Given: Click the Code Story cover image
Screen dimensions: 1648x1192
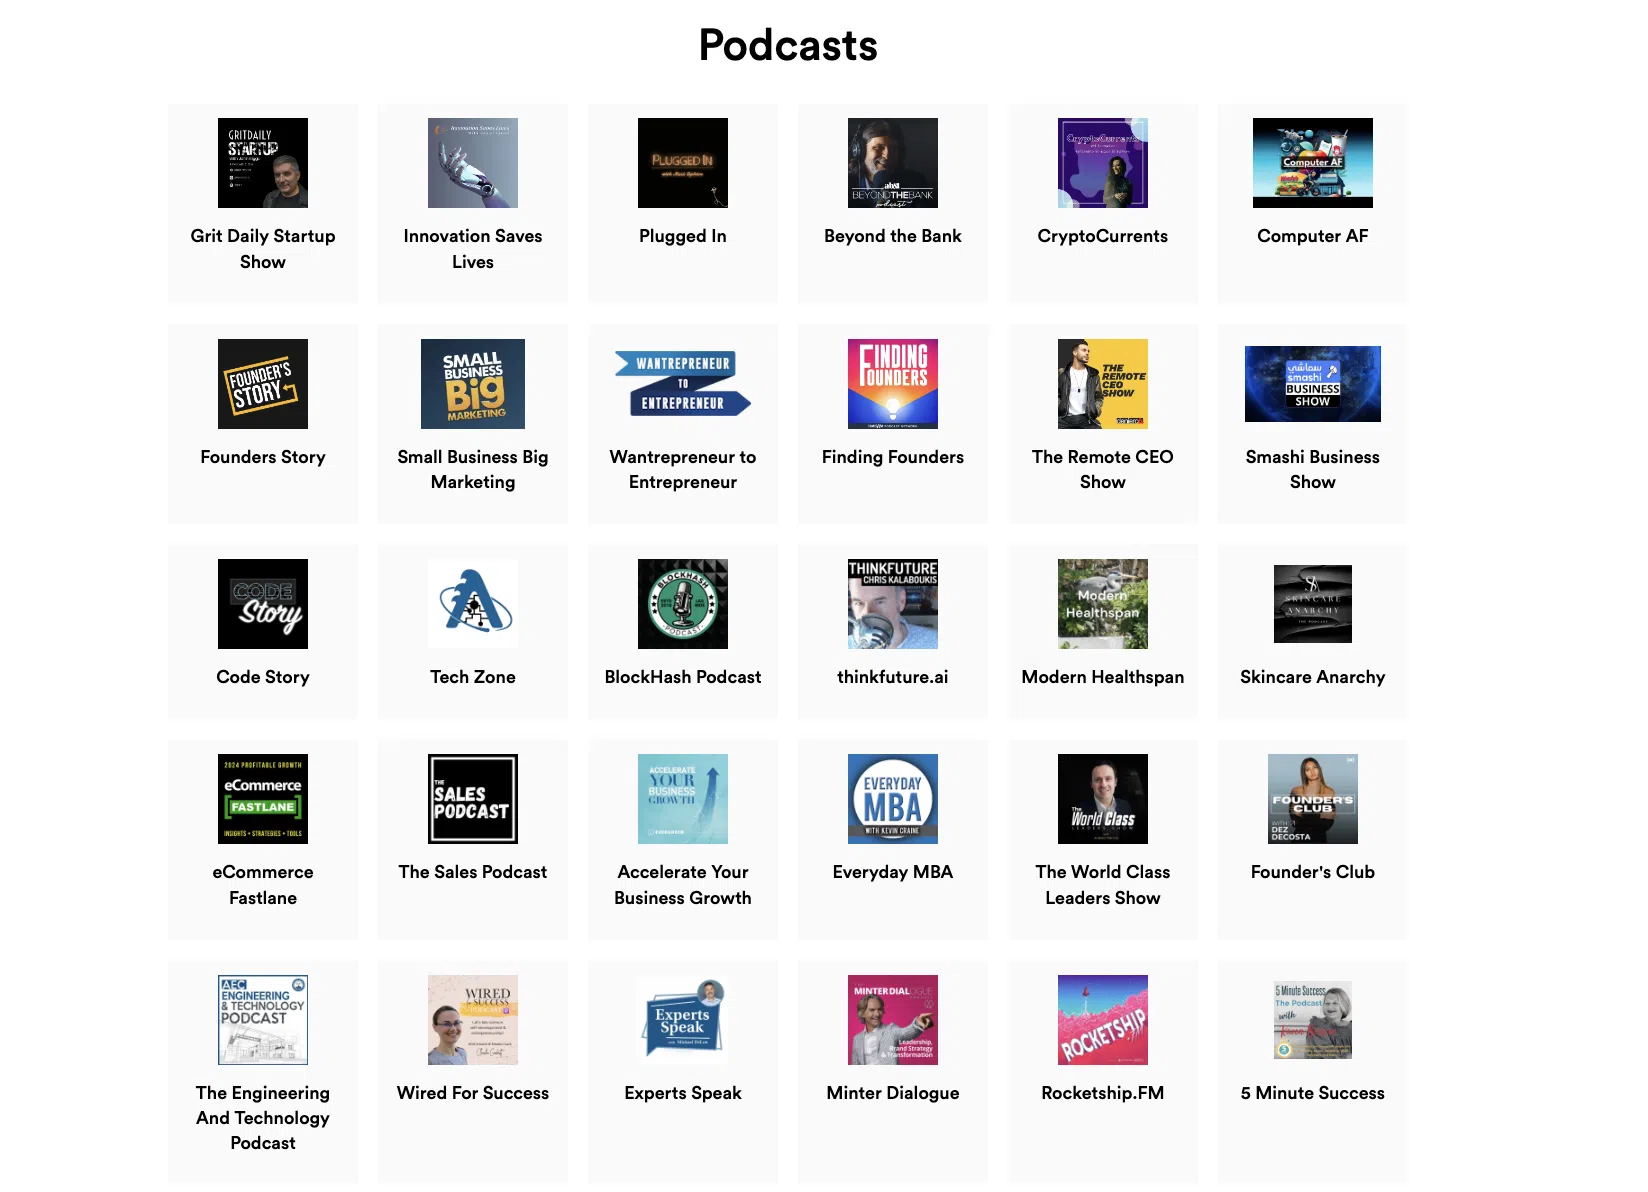Looking at the screenshot, I should (262, 604).
